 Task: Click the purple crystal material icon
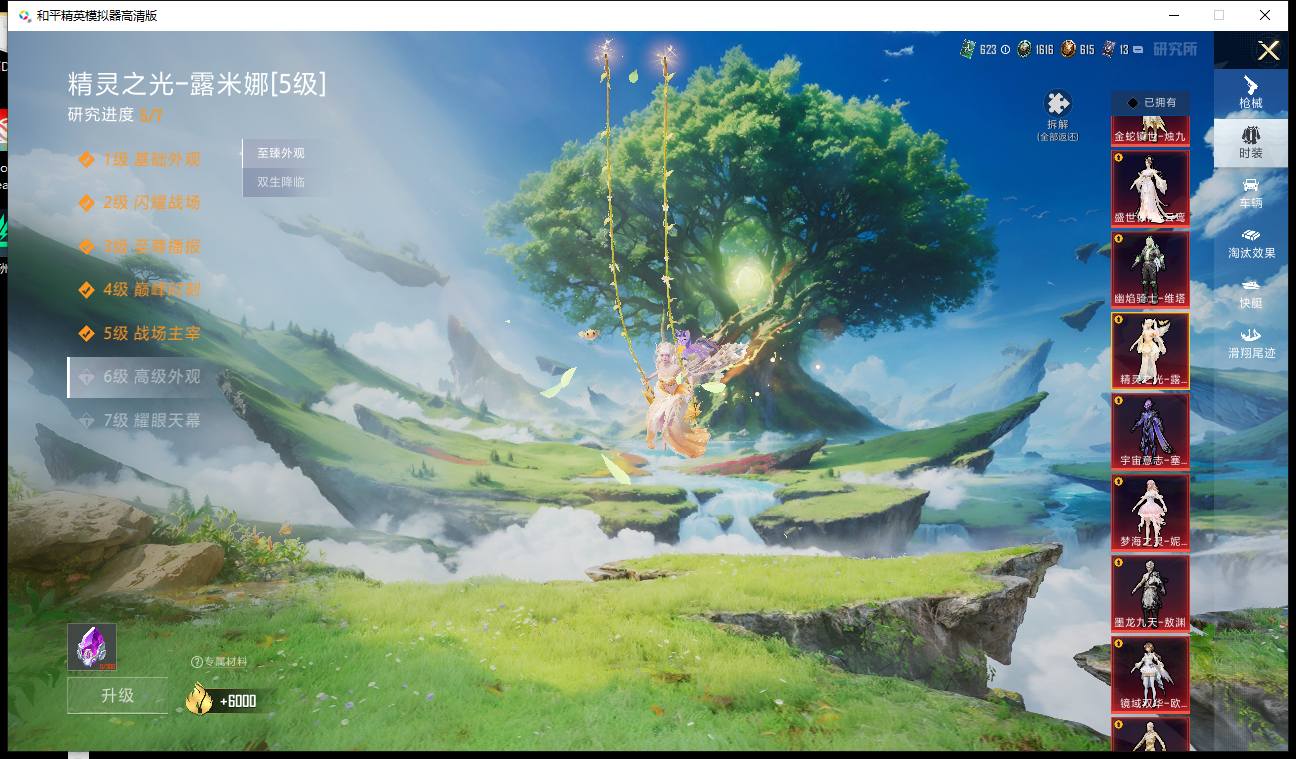click(92, 647)
